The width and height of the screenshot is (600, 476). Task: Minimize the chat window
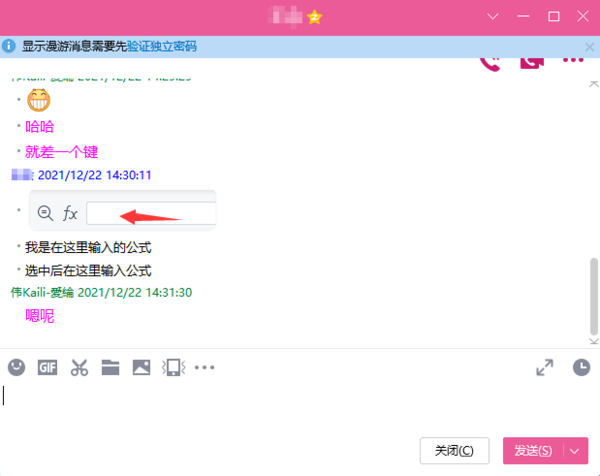coord(523,16)
